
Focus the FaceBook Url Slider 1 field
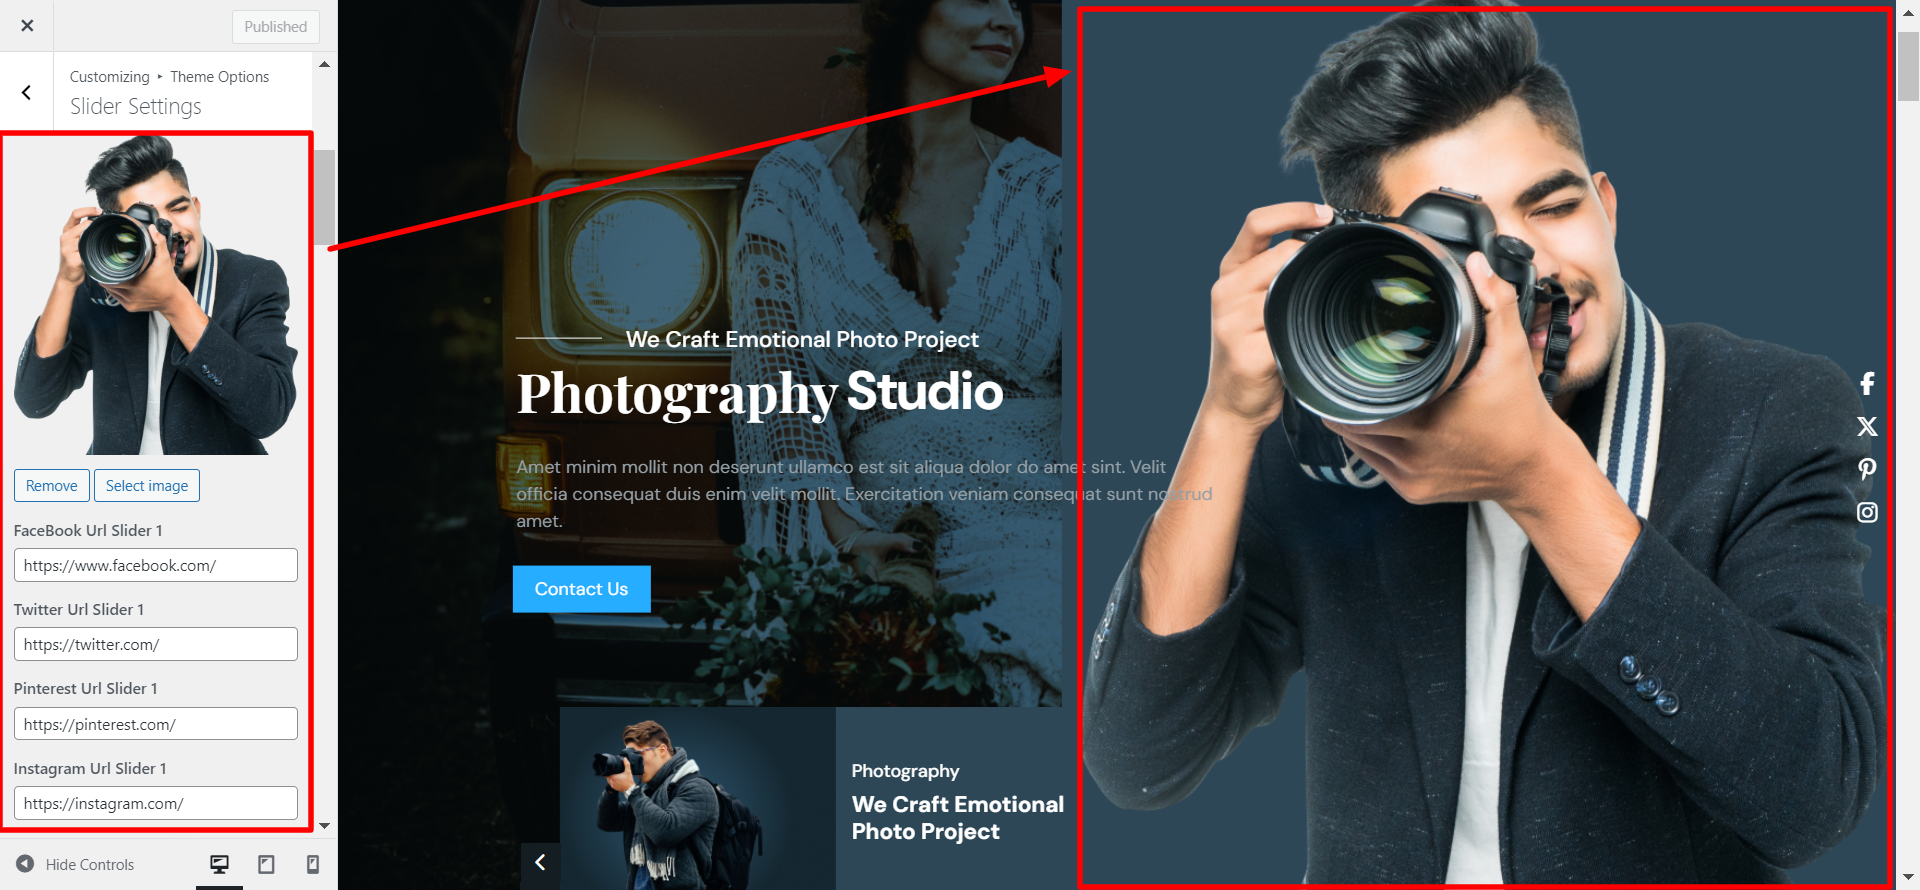[156, 565]
